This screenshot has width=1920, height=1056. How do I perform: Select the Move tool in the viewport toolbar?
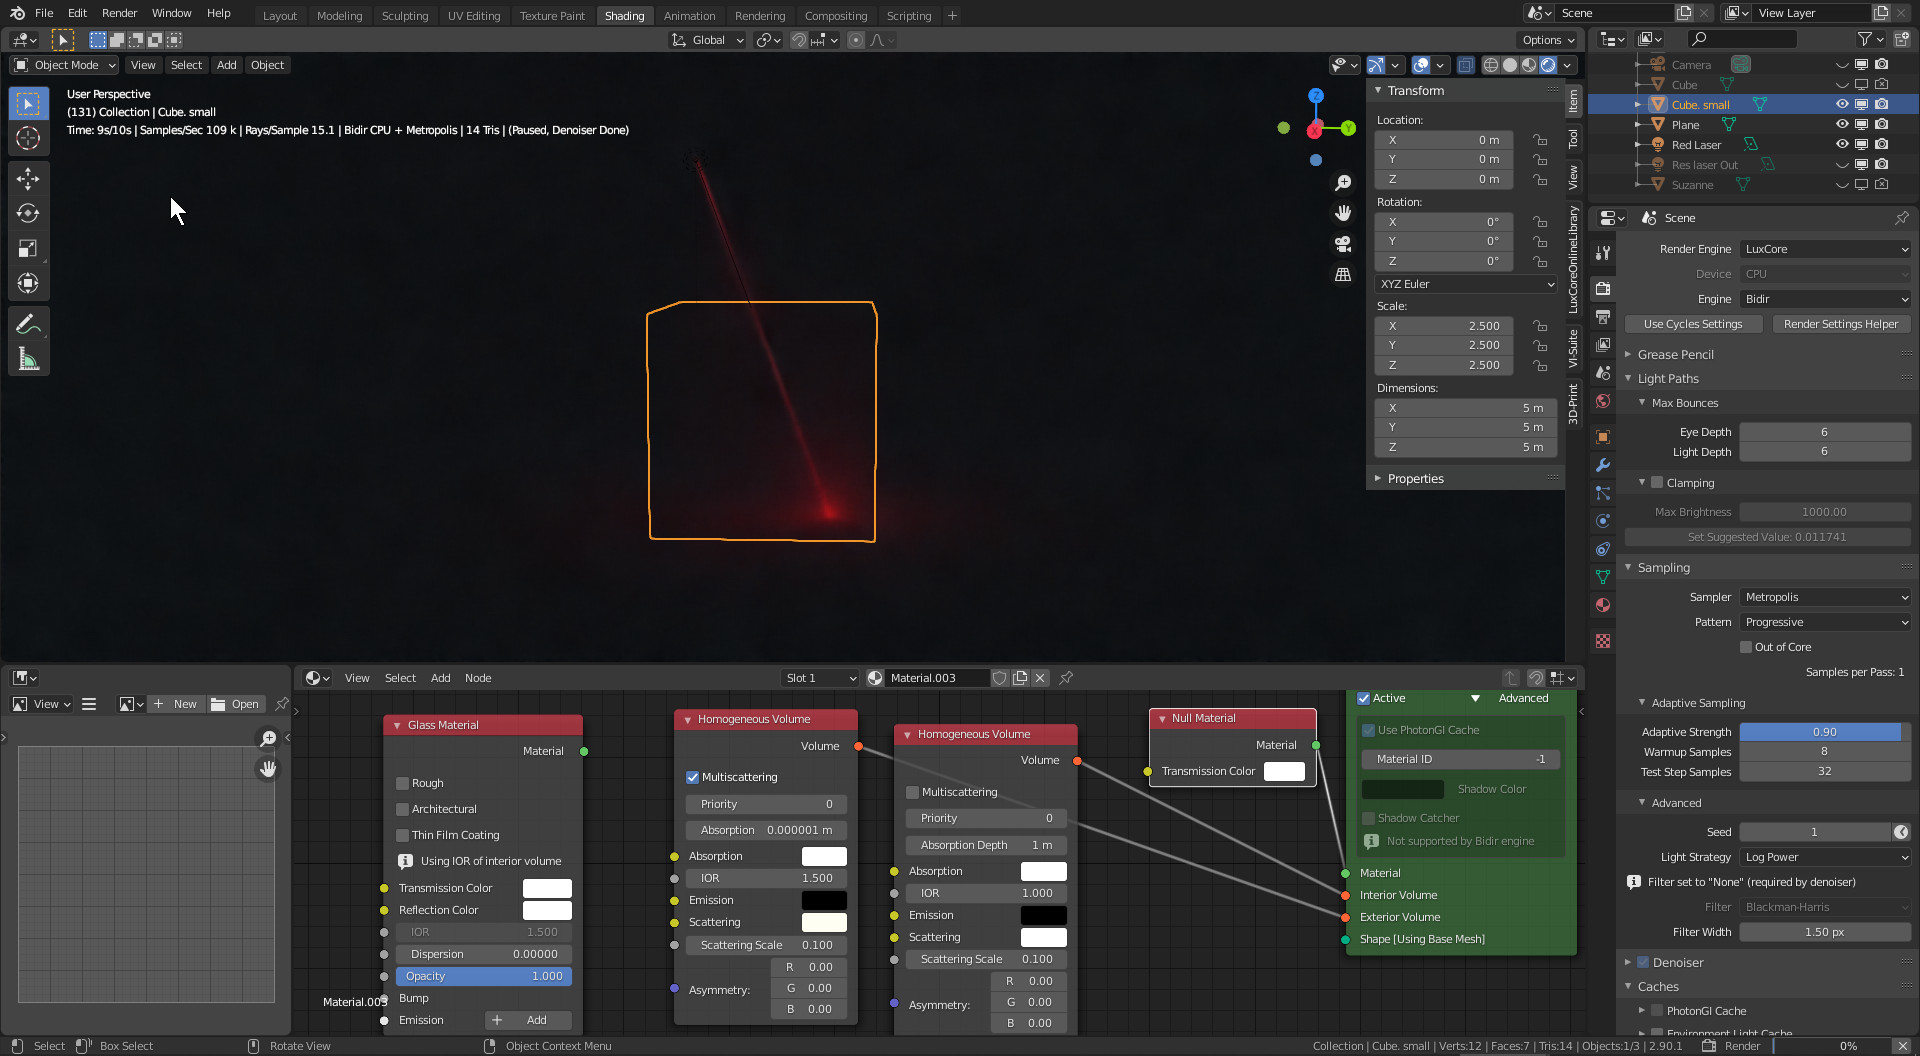pyautogui.click(x=28, y=179)
